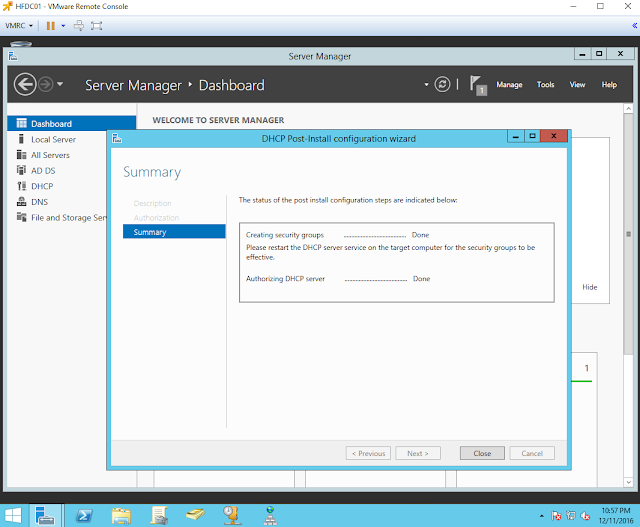Image resolution: width=640 pixels, height=527 pixels.
Task: Open the Manage menu
Action: click(509, 84)
